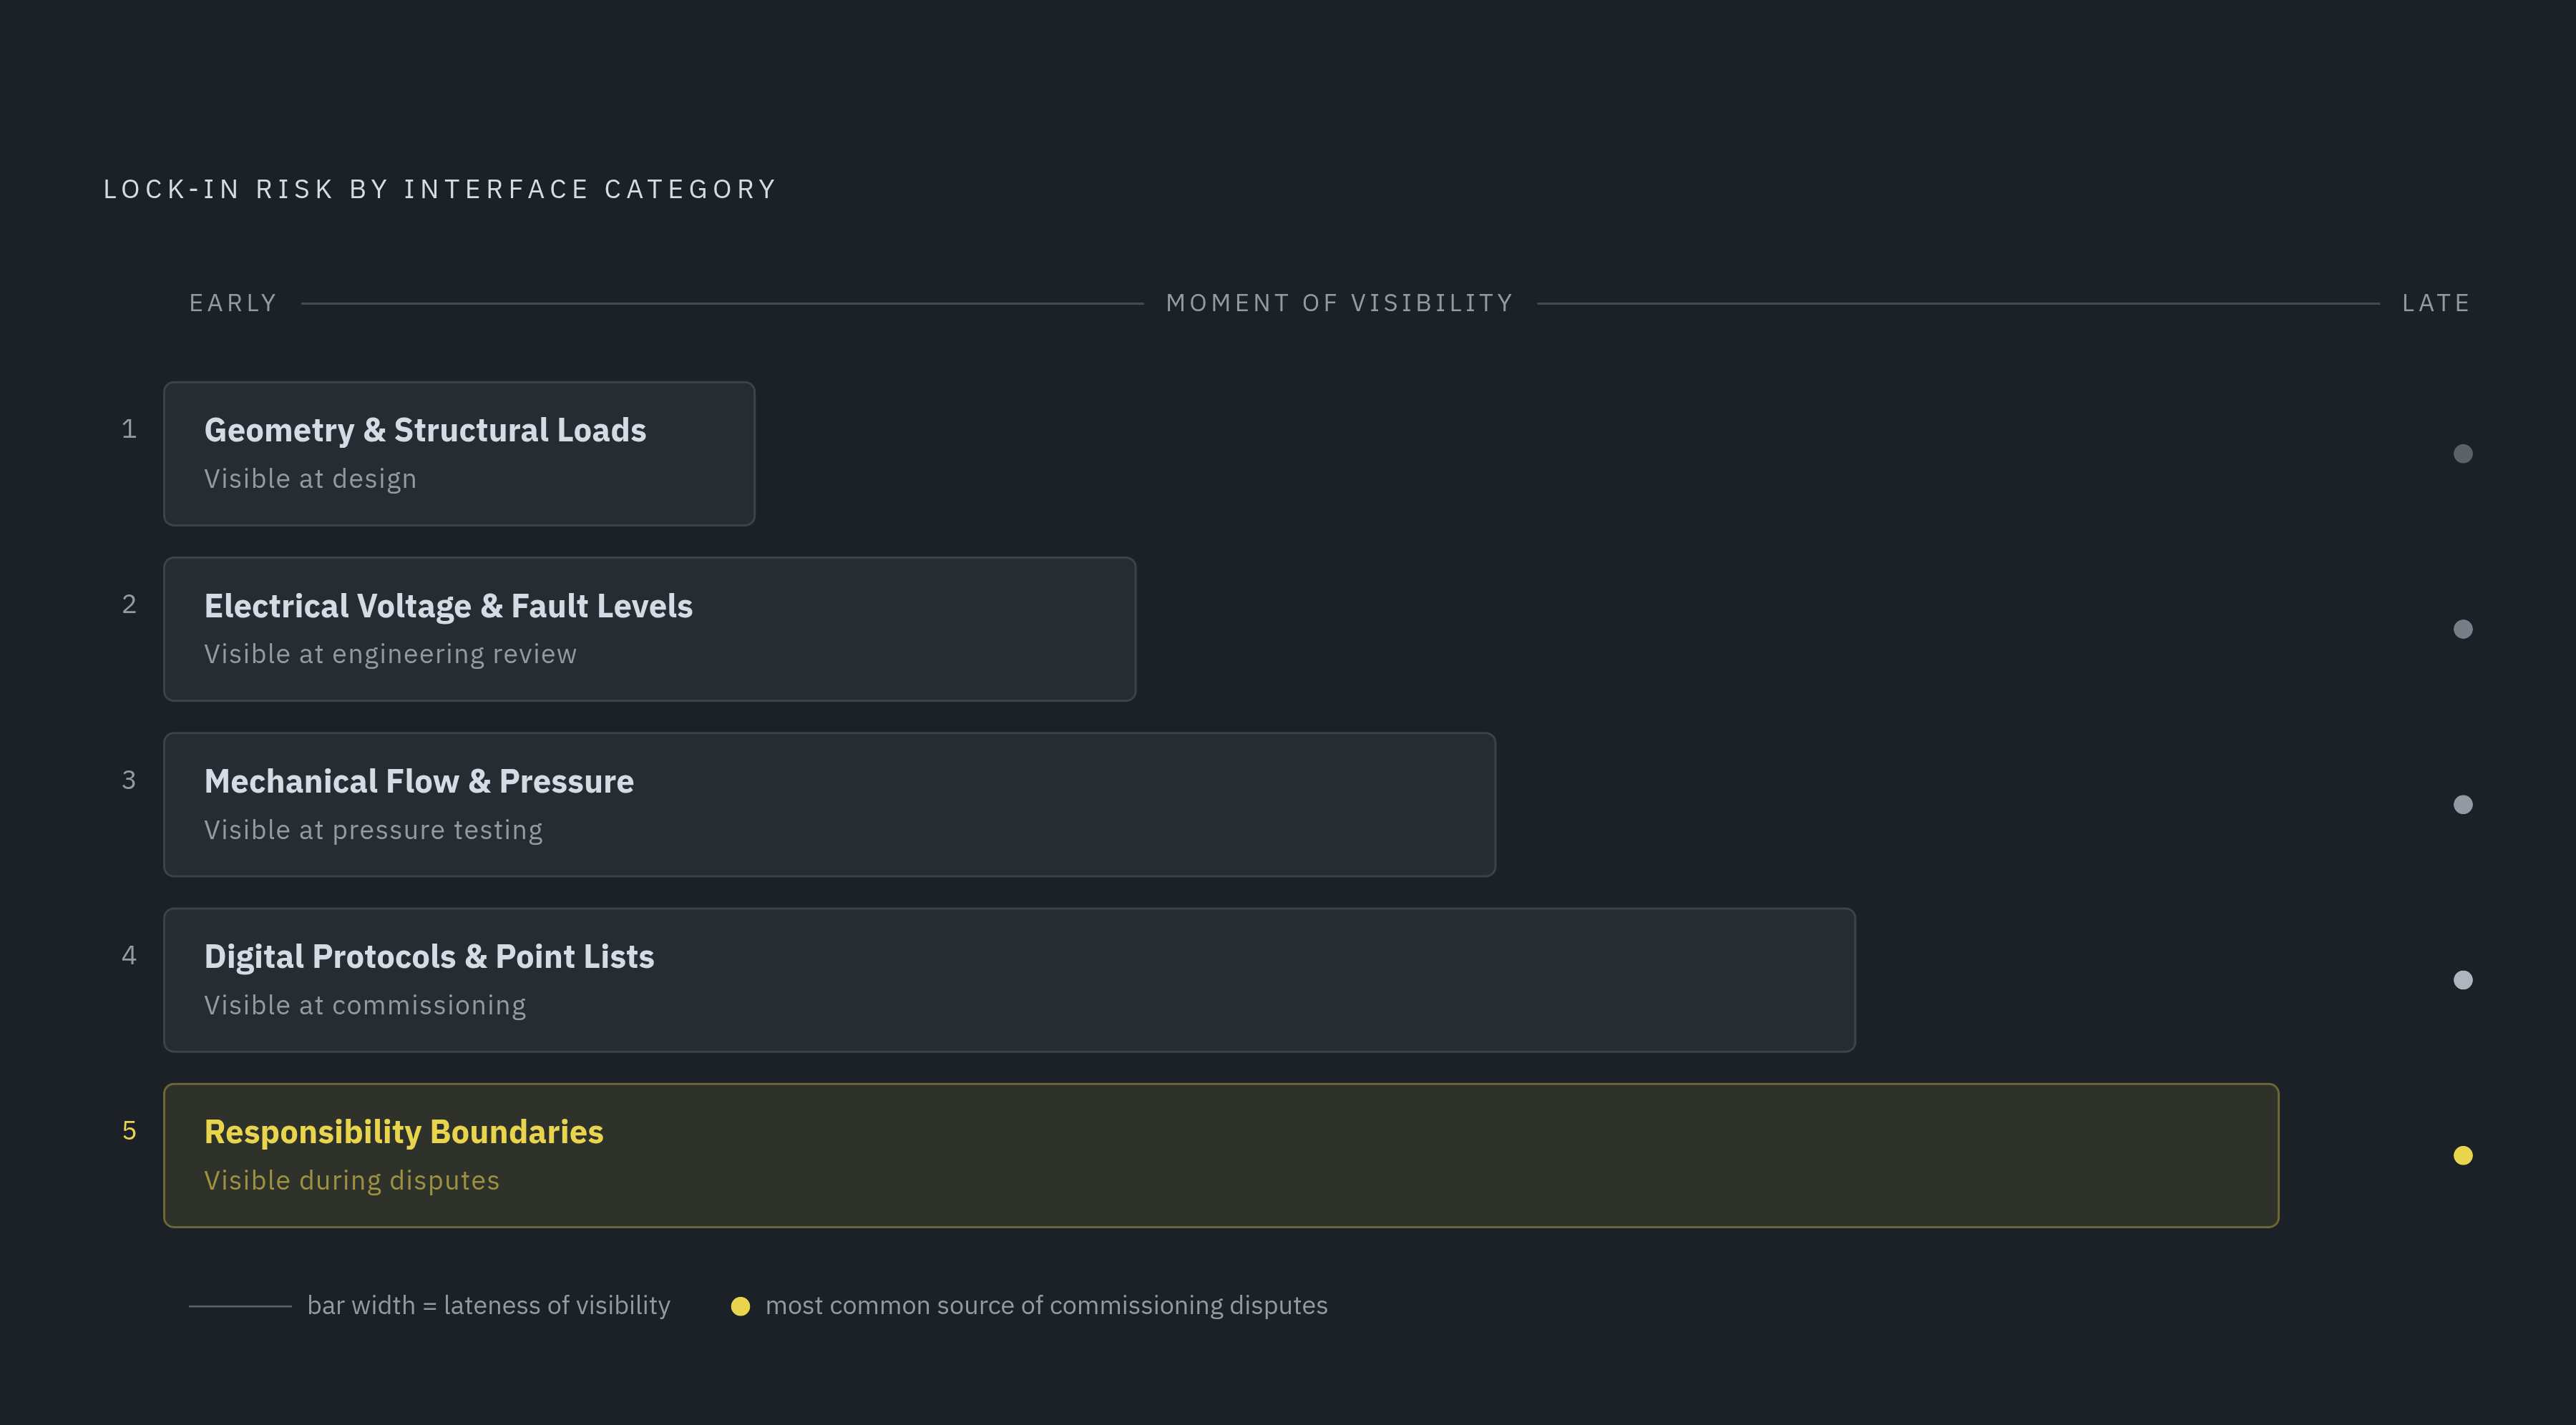Screen dimensions: 2576x1425
Task: Click 'Visible at commissioning' subtitle
Action: (x=365, y=1005)
